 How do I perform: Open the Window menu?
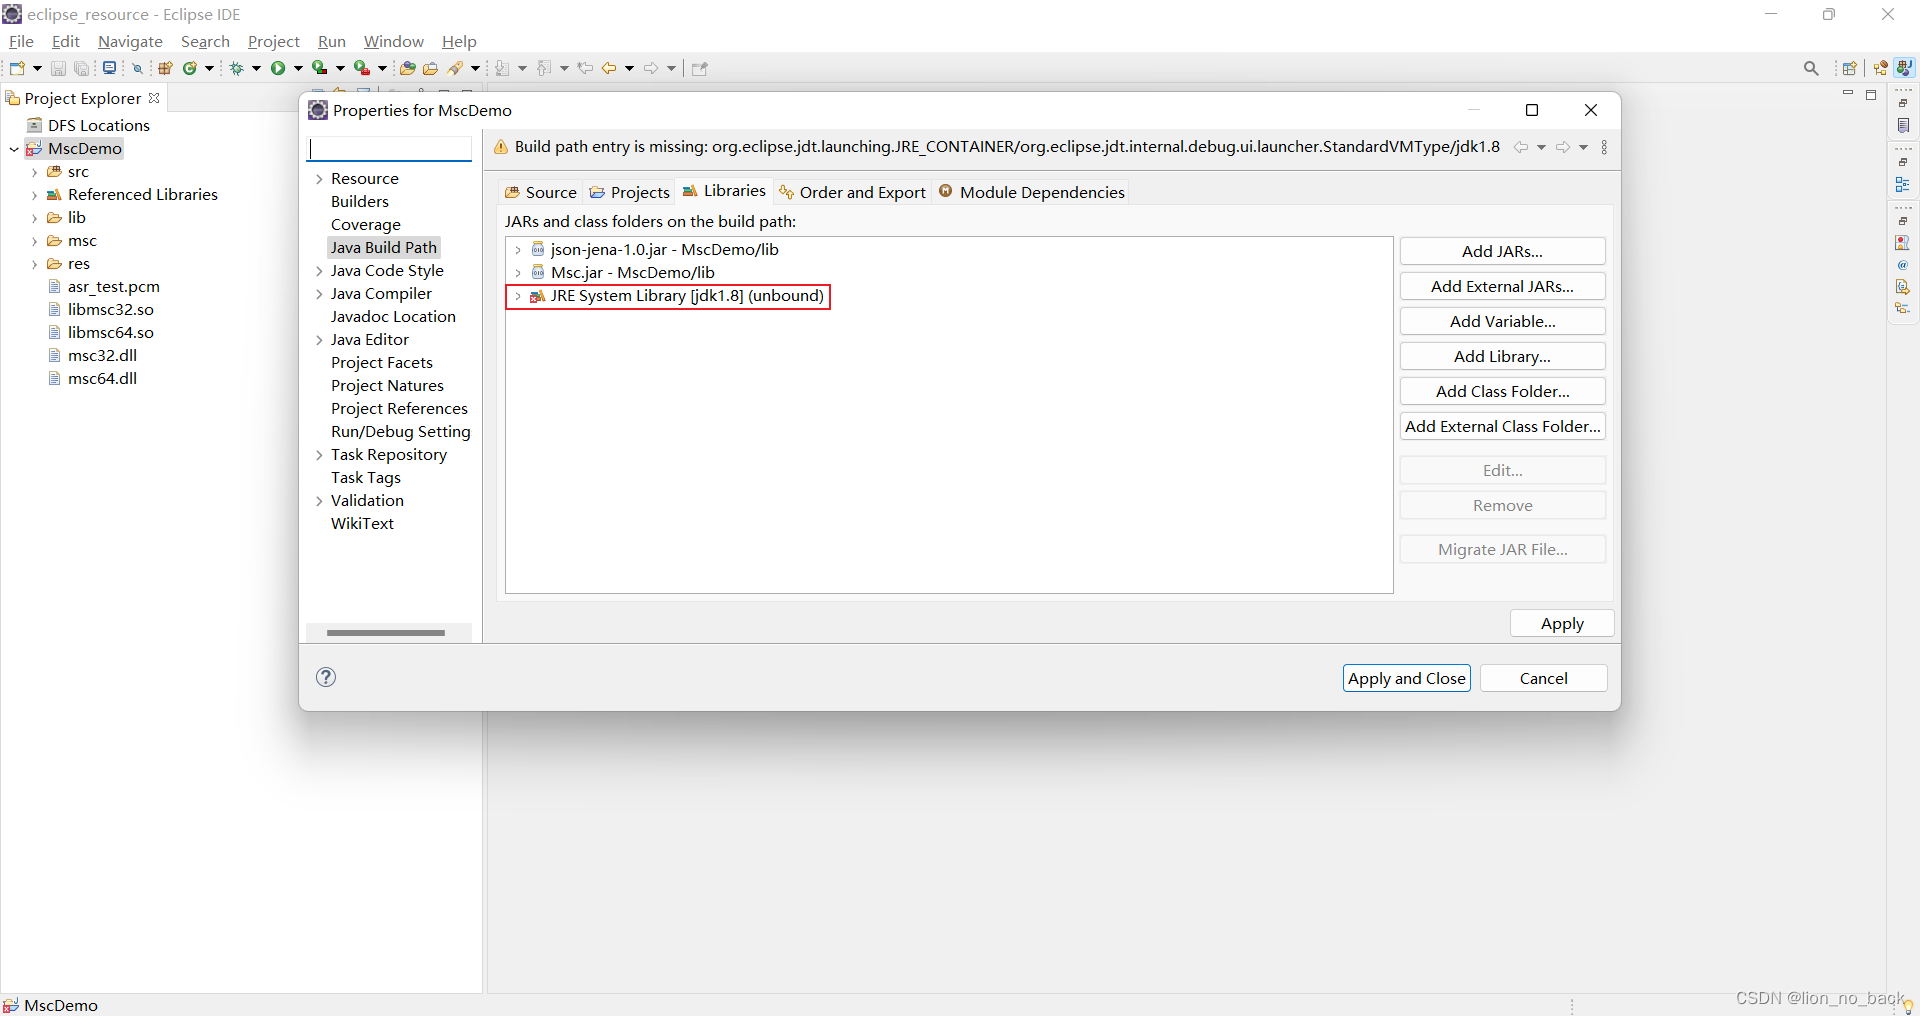coord(393,41)
